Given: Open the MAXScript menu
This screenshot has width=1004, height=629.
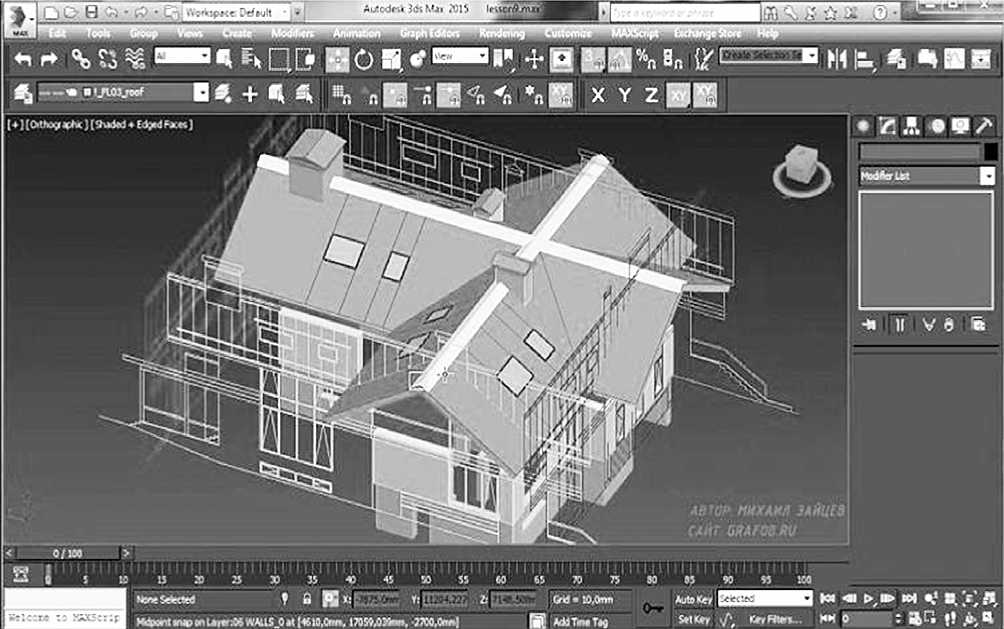Looking at the screenshot, I should [635, 33].
